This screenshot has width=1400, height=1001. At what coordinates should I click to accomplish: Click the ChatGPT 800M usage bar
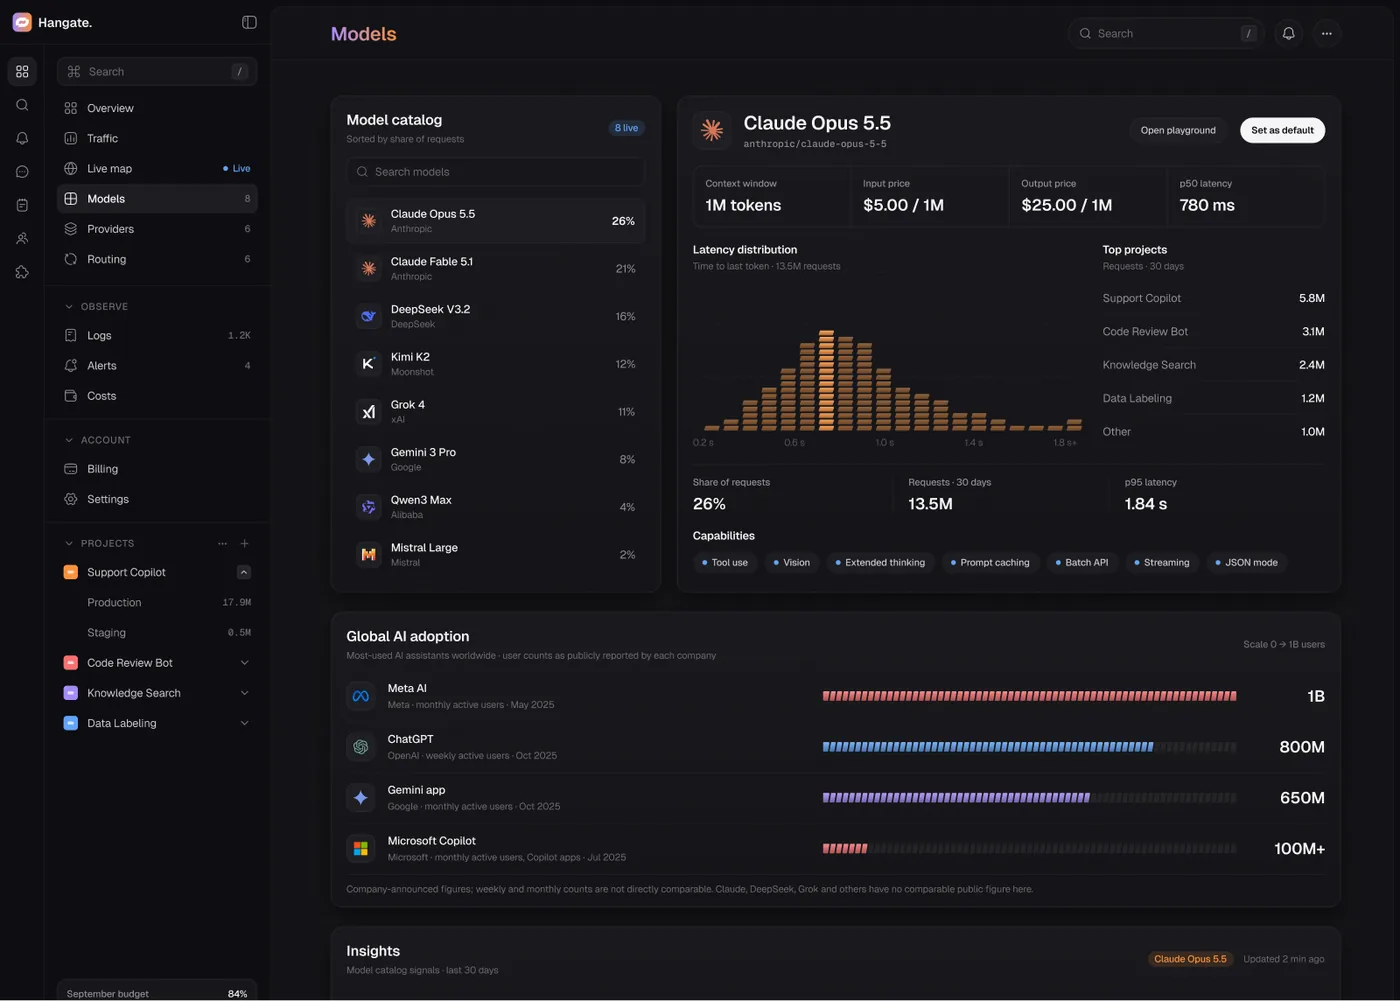1029,747
